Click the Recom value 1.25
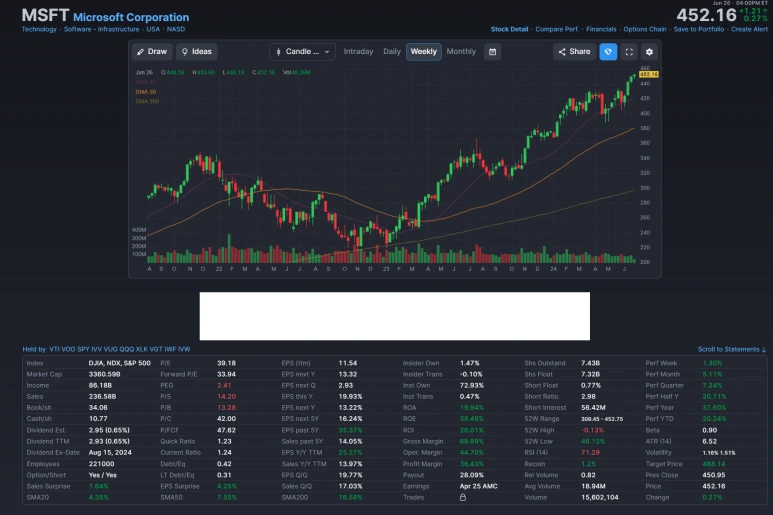 [588, 464]
